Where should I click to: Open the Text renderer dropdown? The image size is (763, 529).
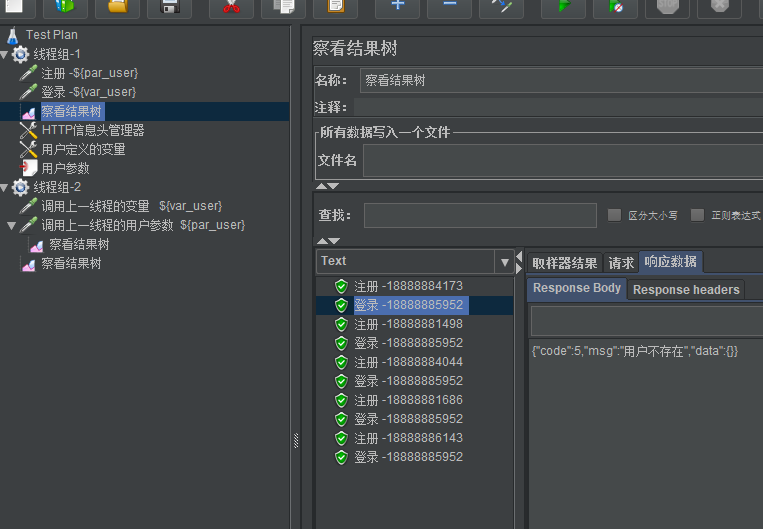pos(505,262)
